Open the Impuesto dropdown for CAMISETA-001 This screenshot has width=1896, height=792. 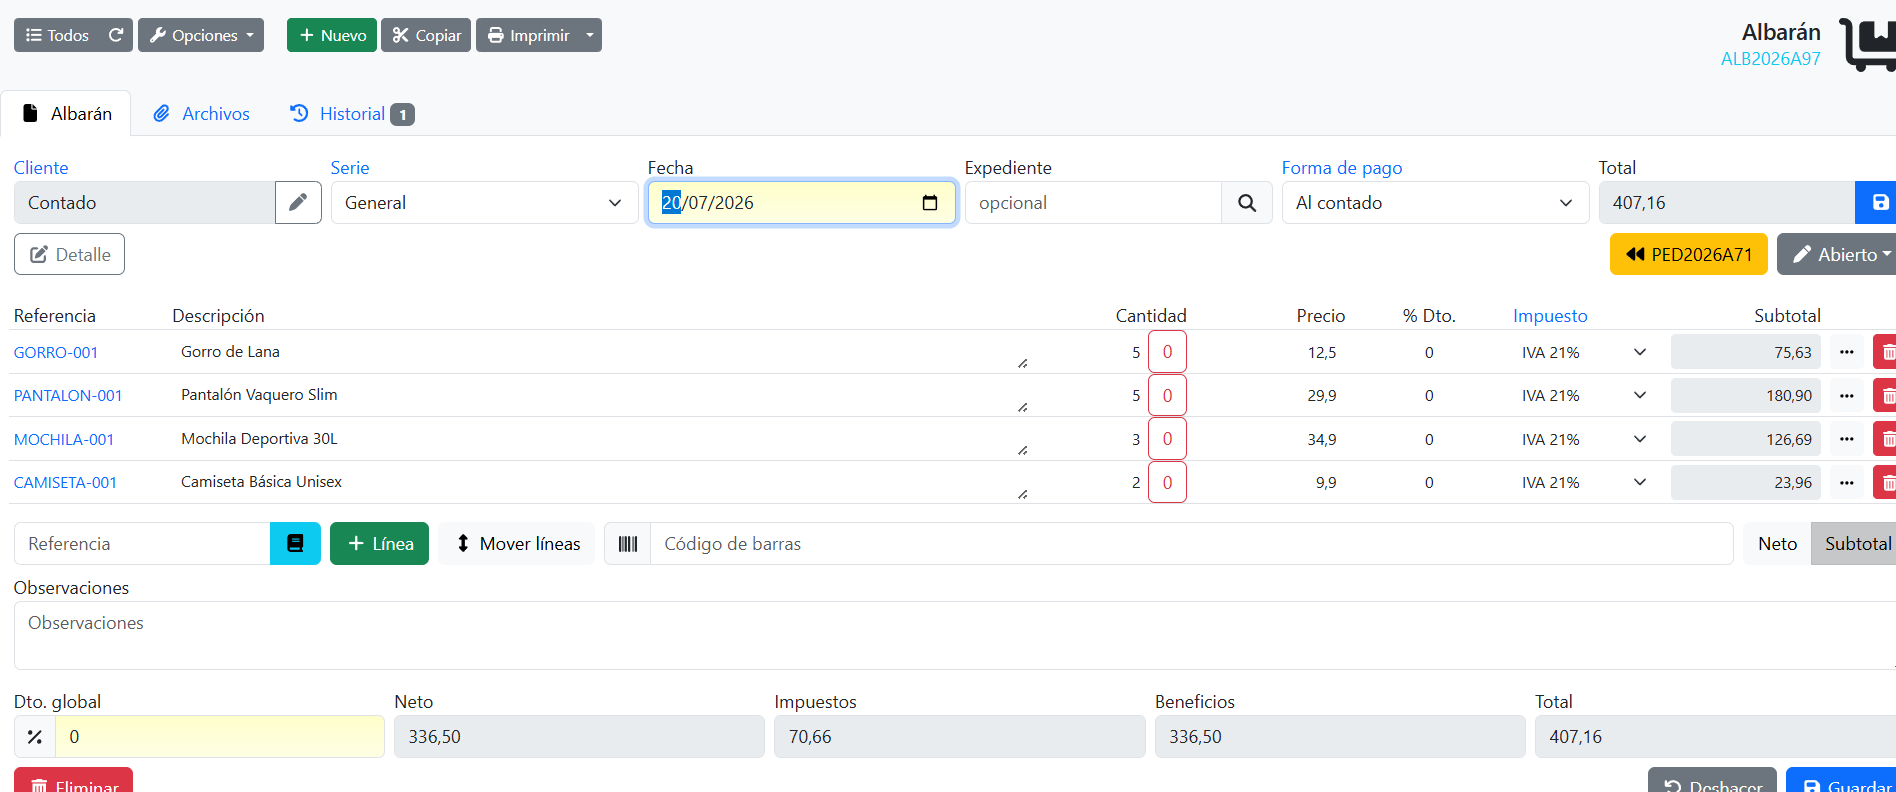click(x=1584, y=482)
